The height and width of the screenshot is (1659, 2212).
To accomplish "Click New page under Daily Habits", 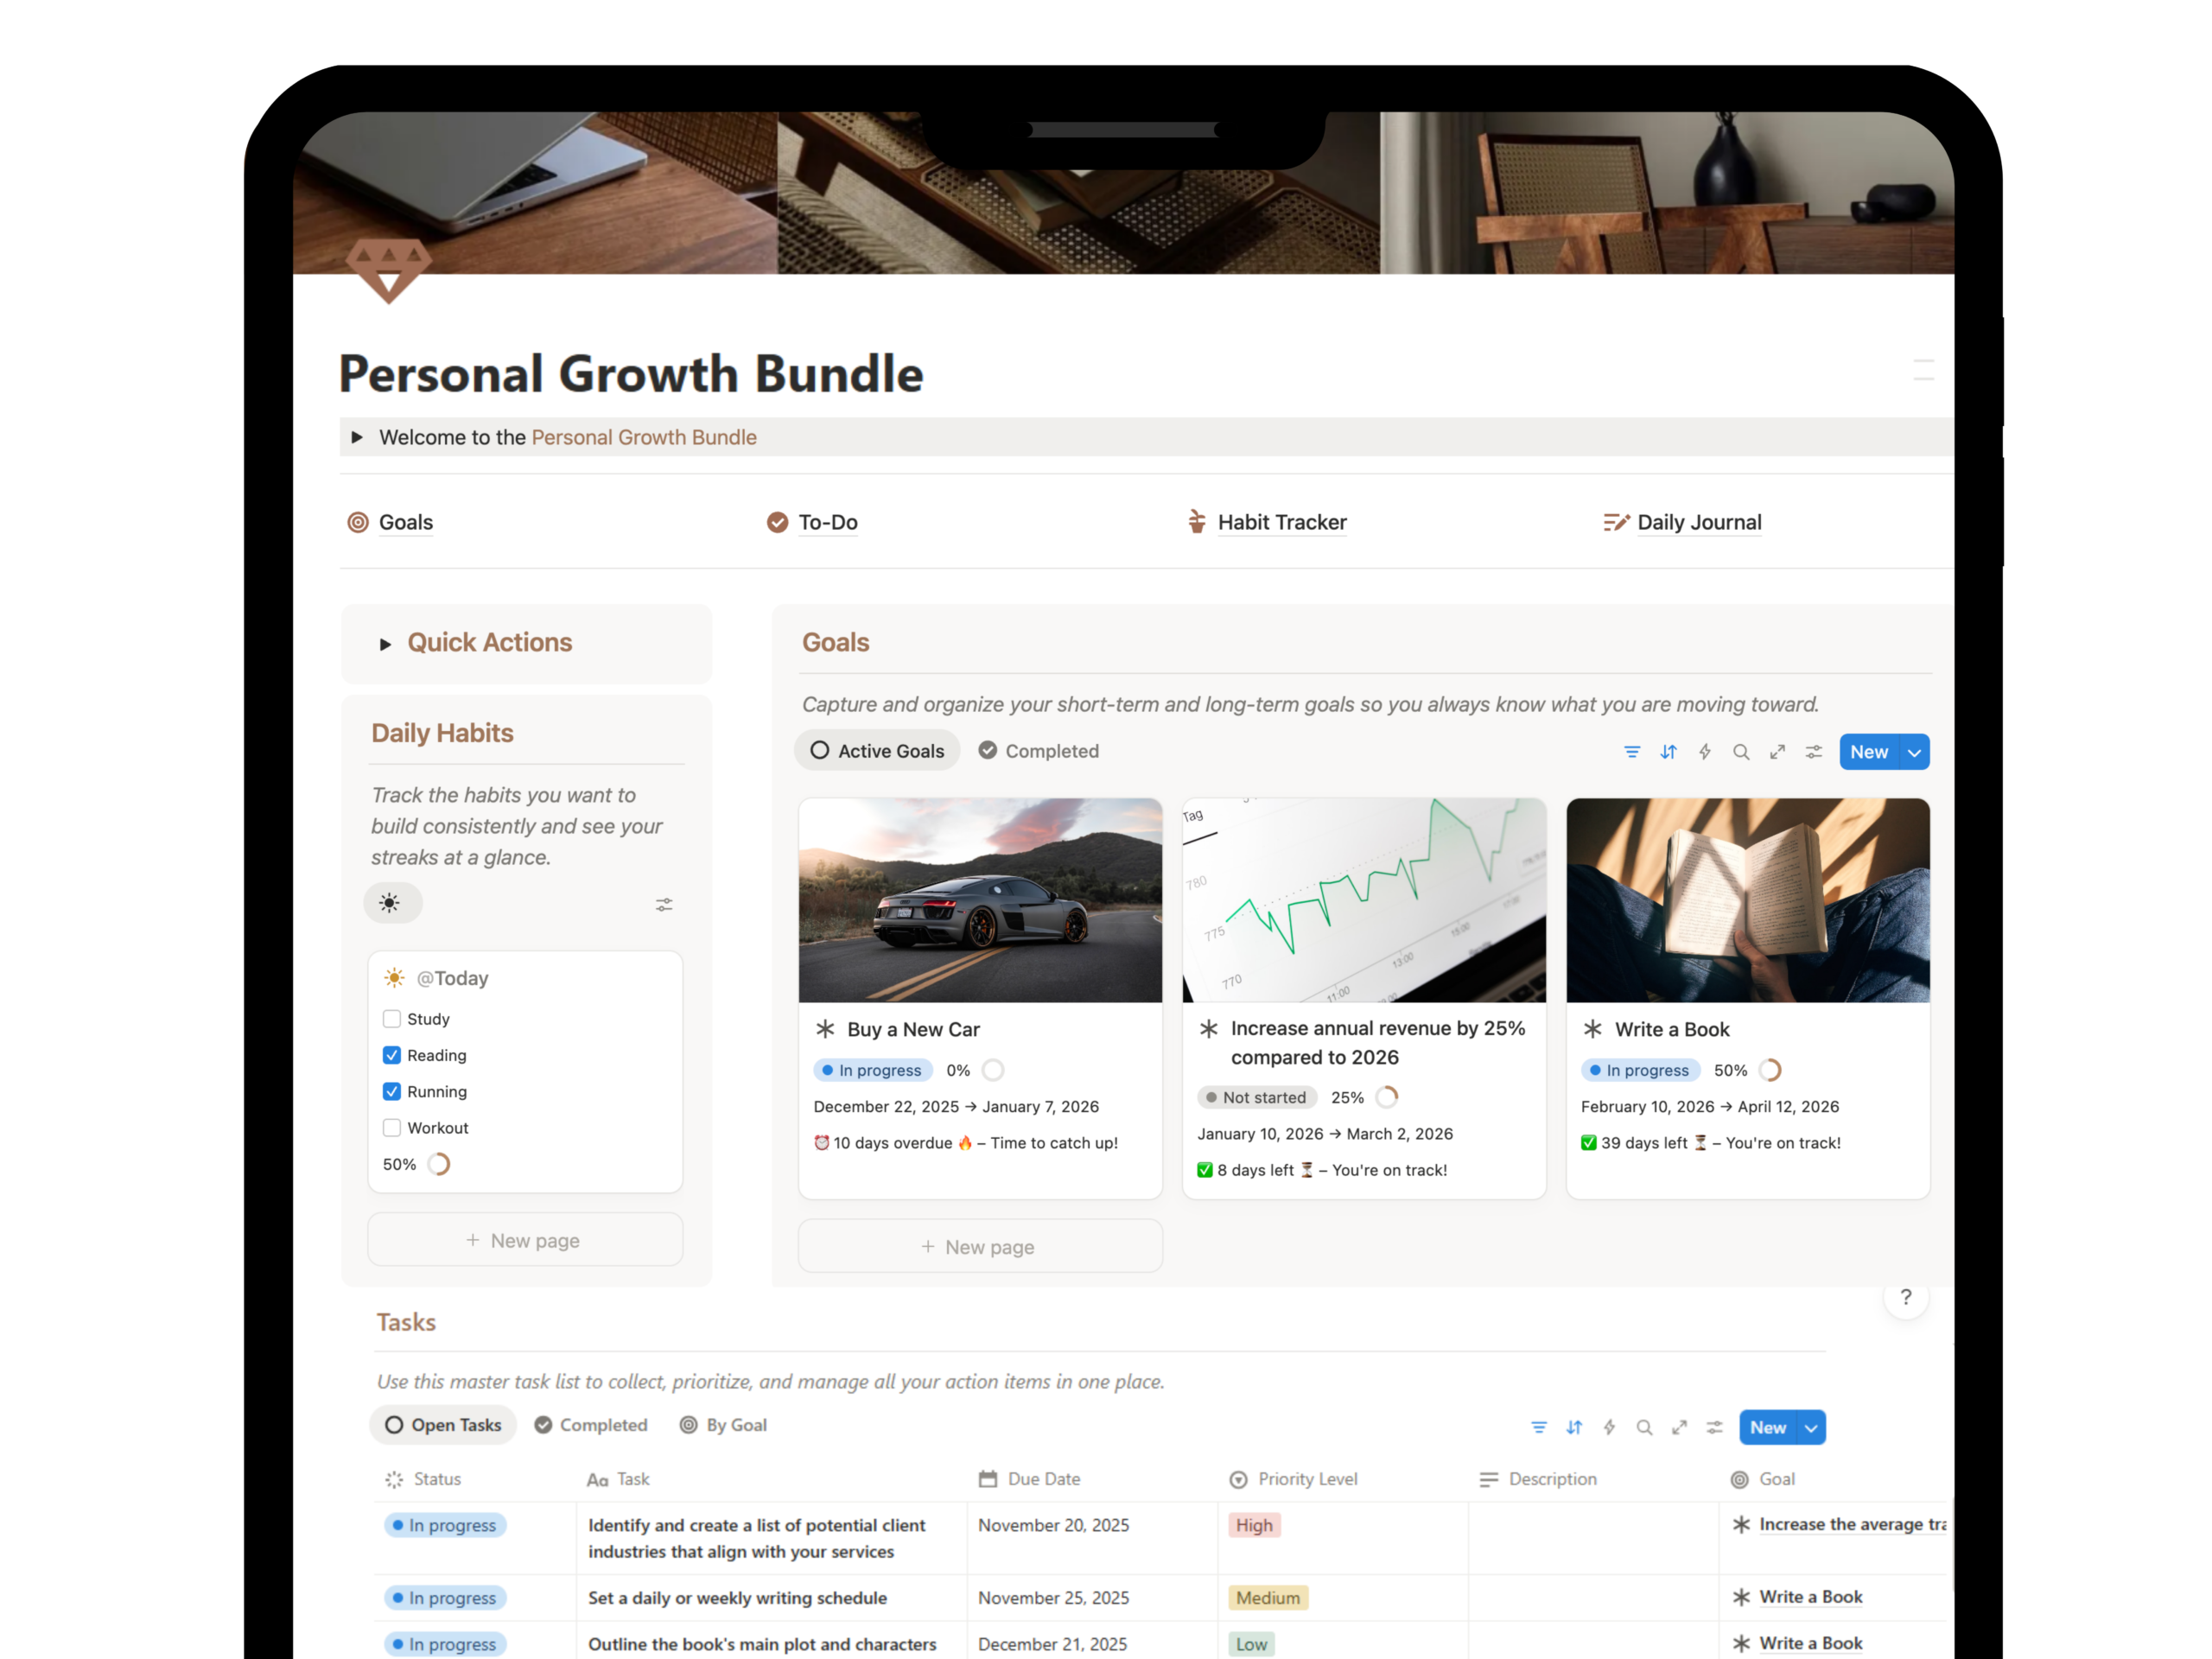I will 525,1240.
